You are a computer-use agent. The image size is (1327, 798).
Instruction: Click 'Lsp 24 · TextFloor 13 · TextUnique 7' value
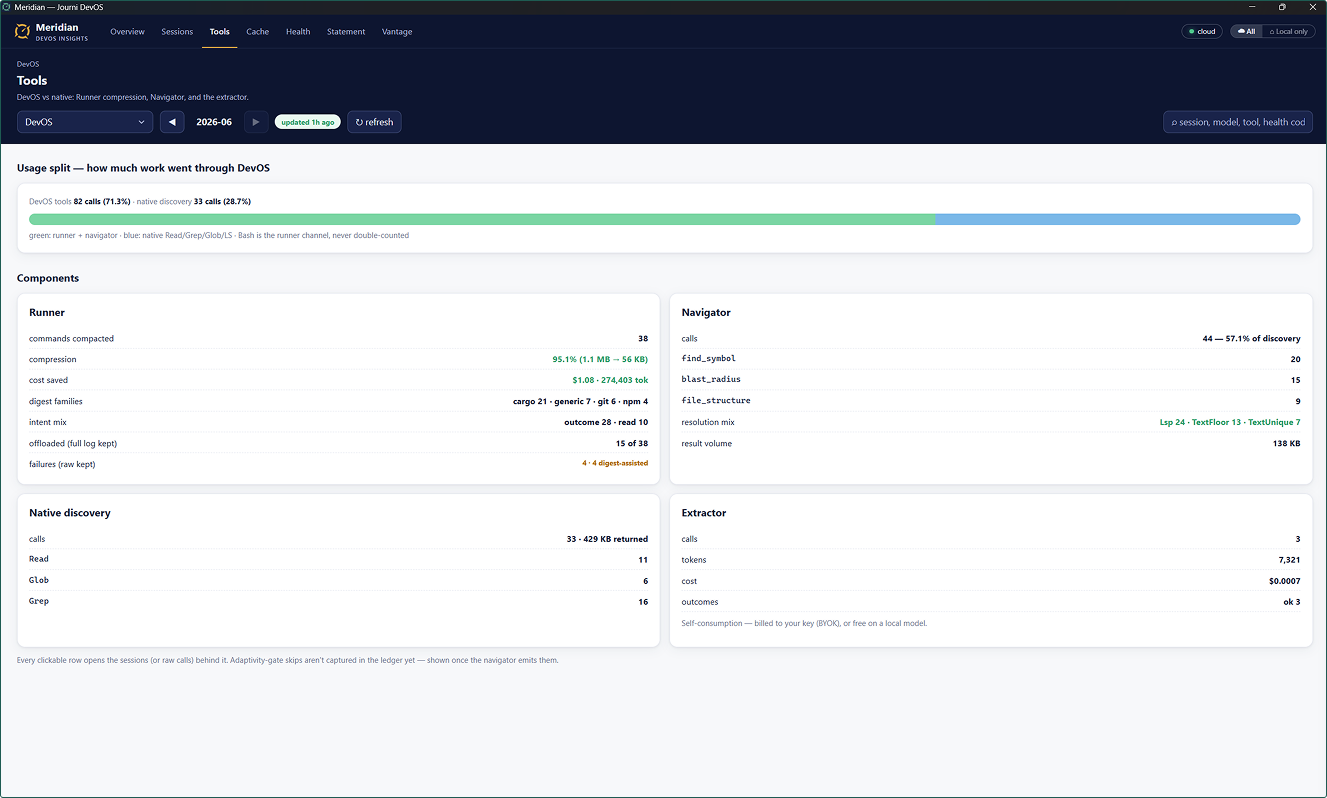[1230, 422]
